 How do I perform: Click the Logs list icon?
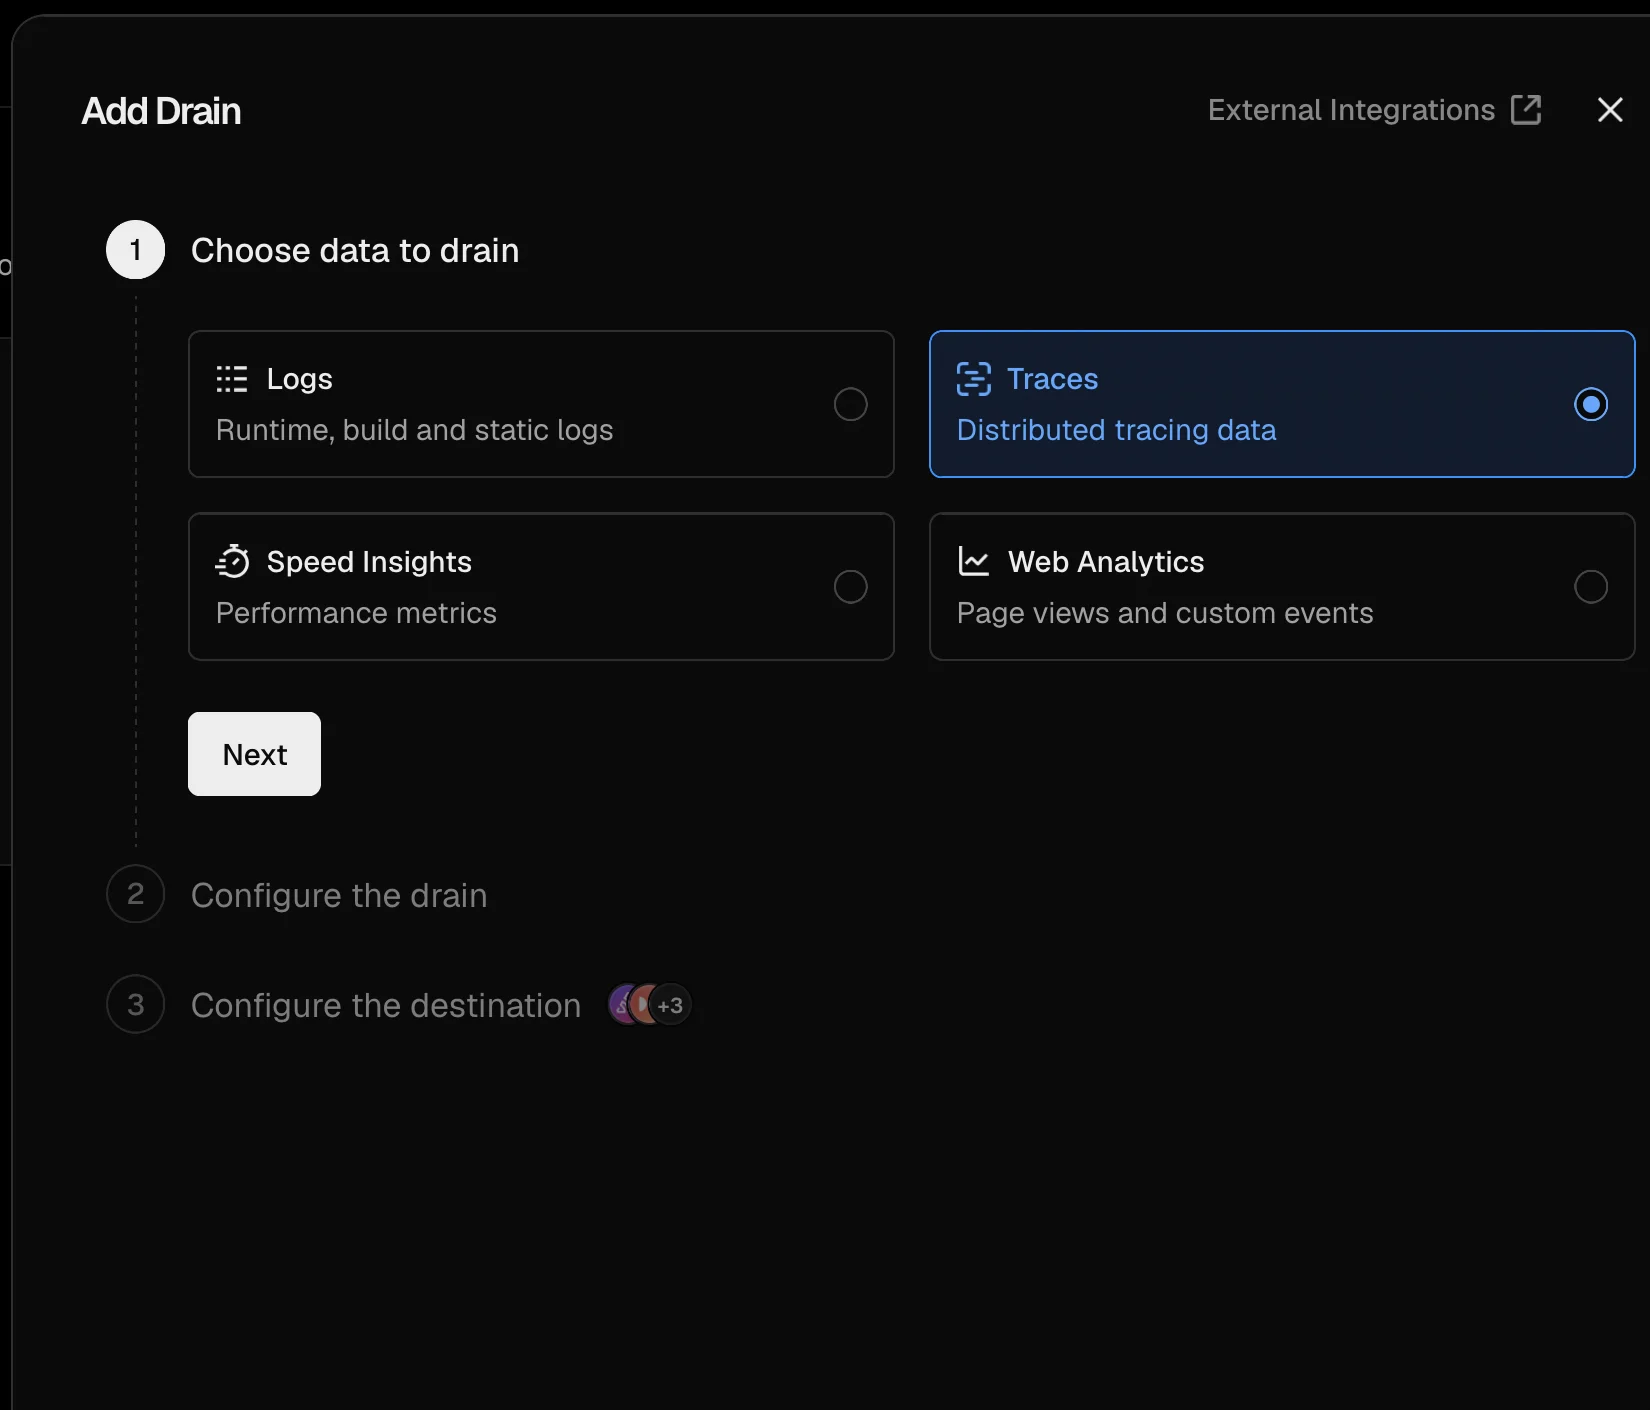232,379
